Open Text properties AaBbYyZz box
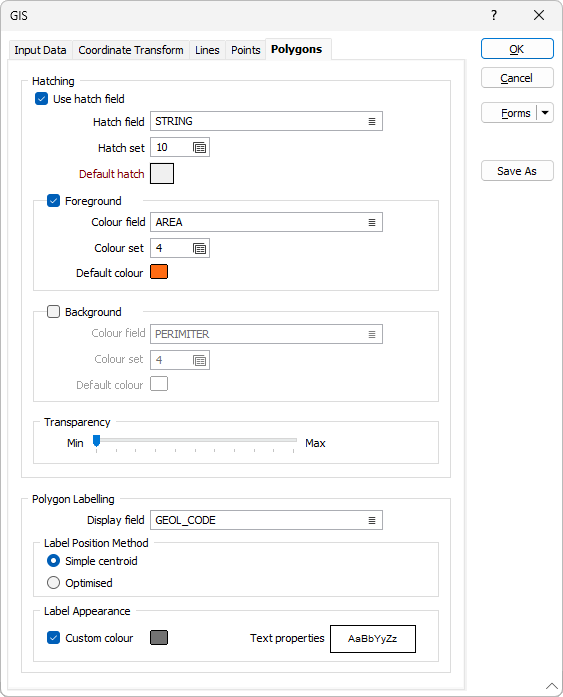This screenshot has width=563, height=697. [372, 639]
